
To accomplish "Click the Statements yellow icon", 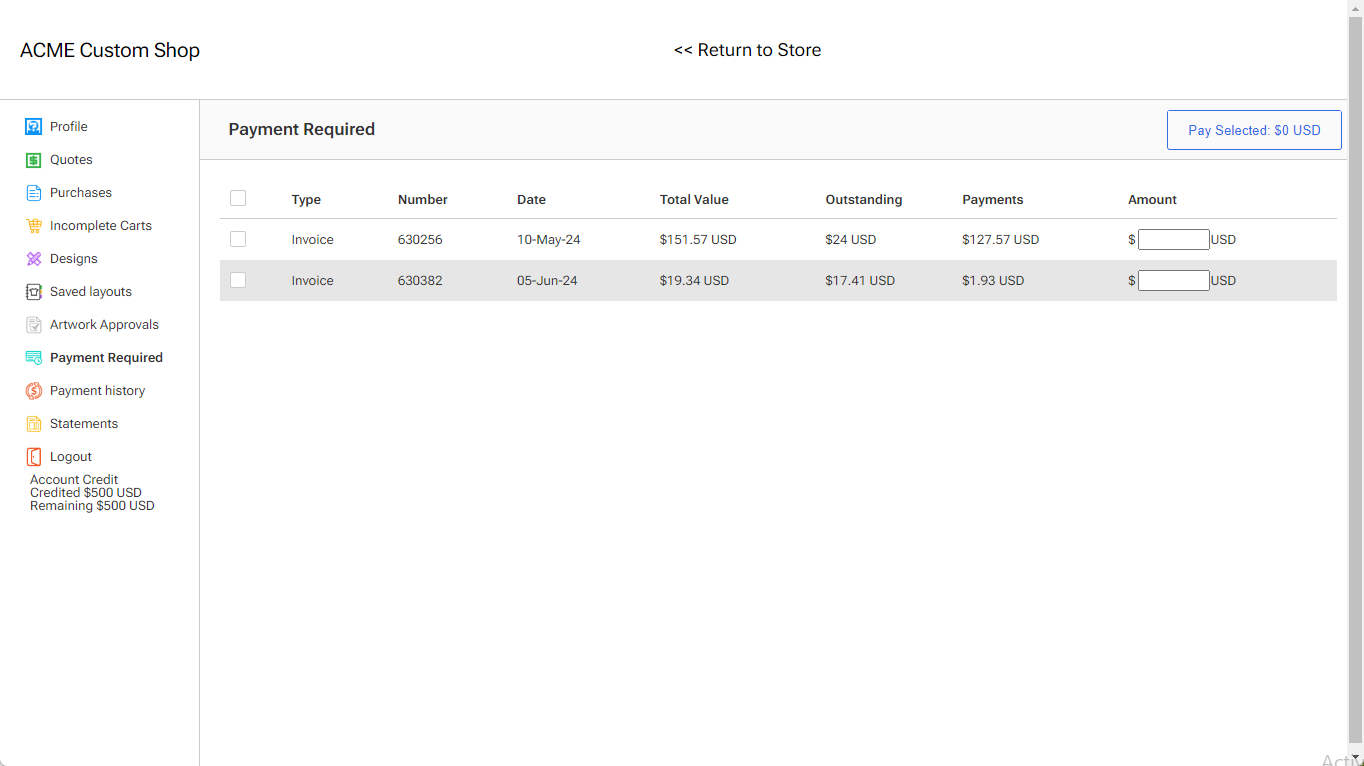I will [33, 424].
